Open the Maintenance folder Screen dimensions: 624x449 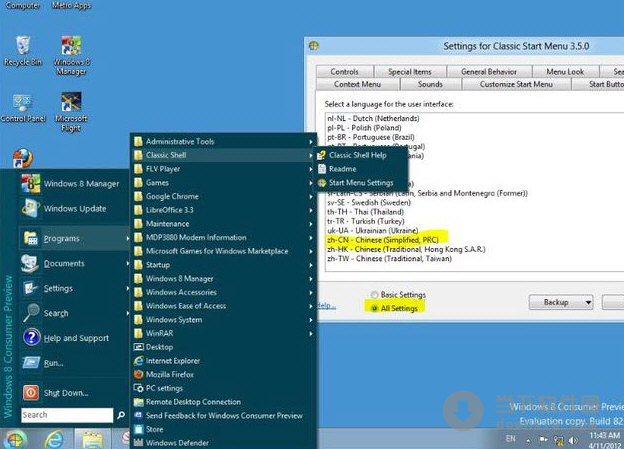[x=223, y=224]
